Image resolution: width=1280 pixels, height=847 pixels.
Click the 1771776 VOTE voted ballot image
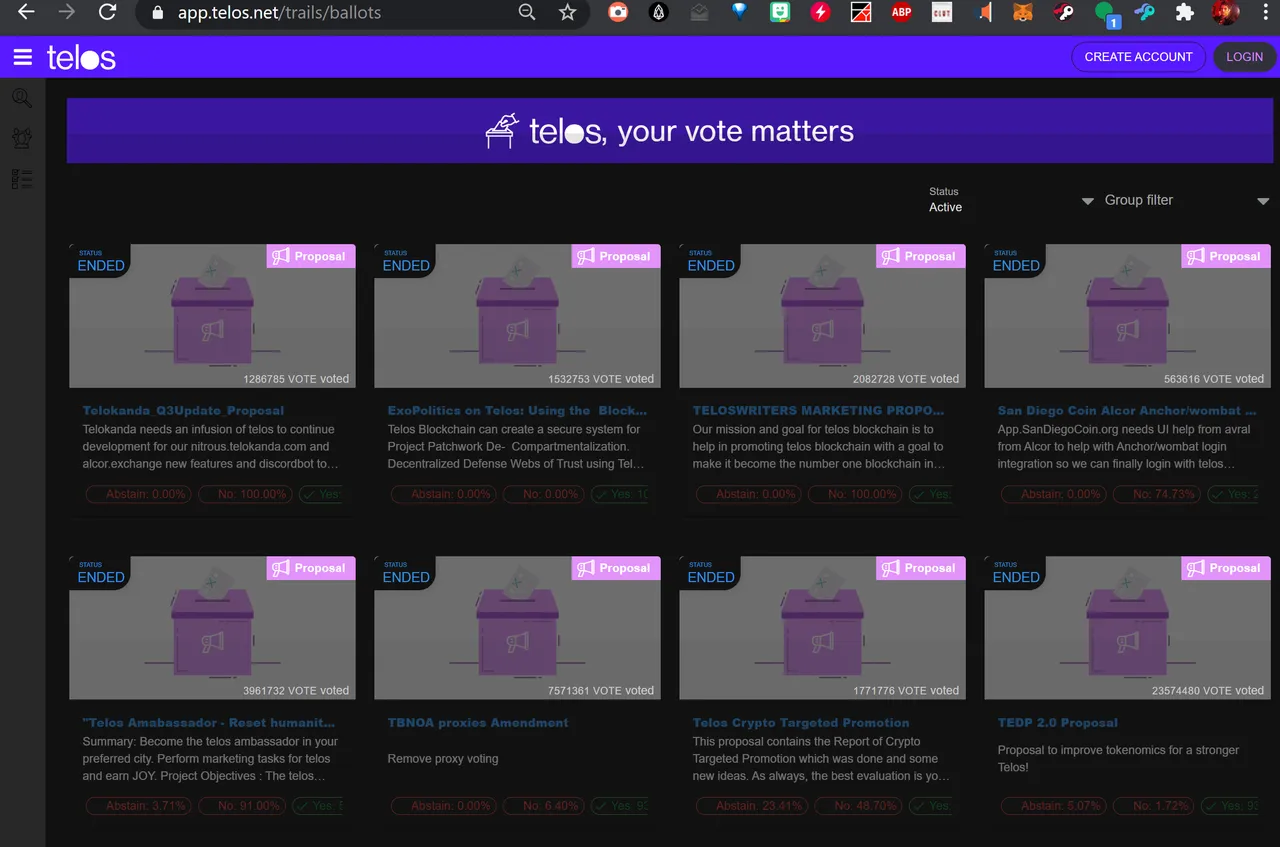coord(822,628)
